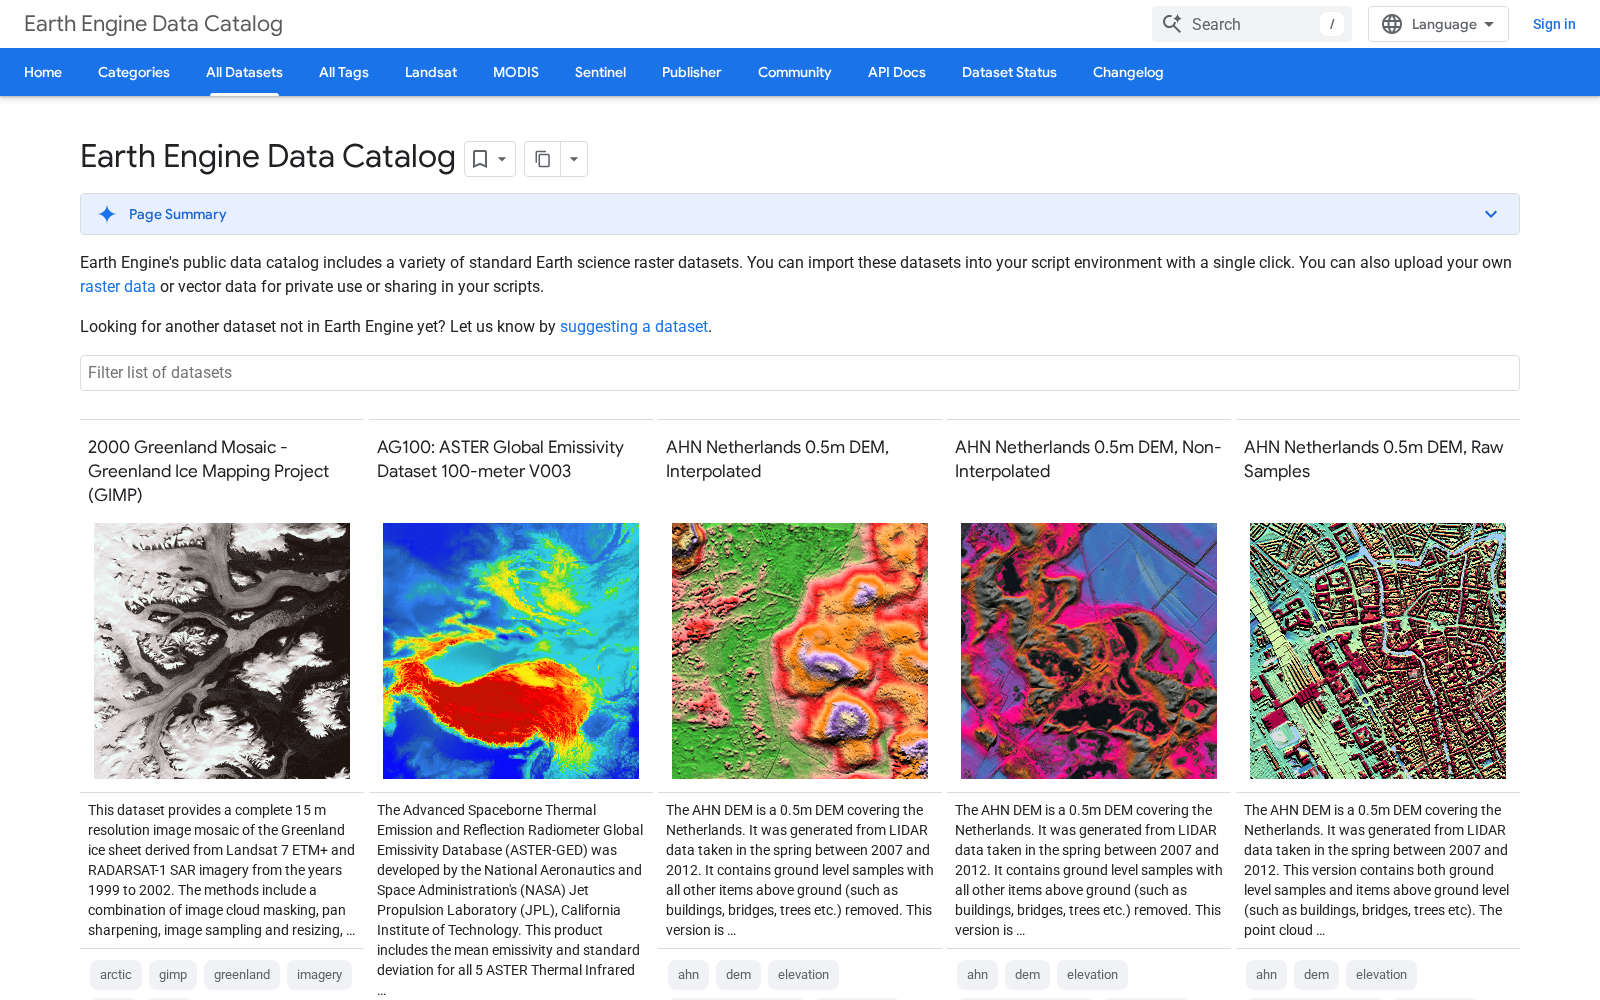Click the ASTER emissivity thumbnail
This screenshot has width=1600, height=1000.
[511, 651]
